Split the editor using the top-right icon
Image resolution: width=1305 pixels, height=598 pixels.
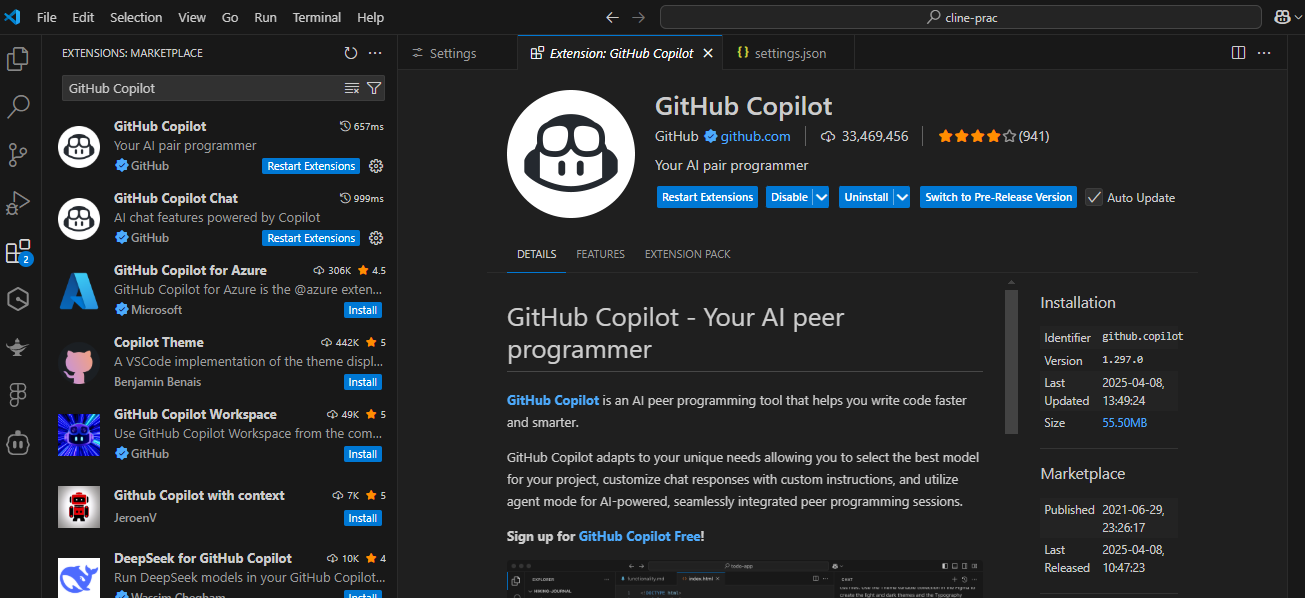click(1239, 52)
